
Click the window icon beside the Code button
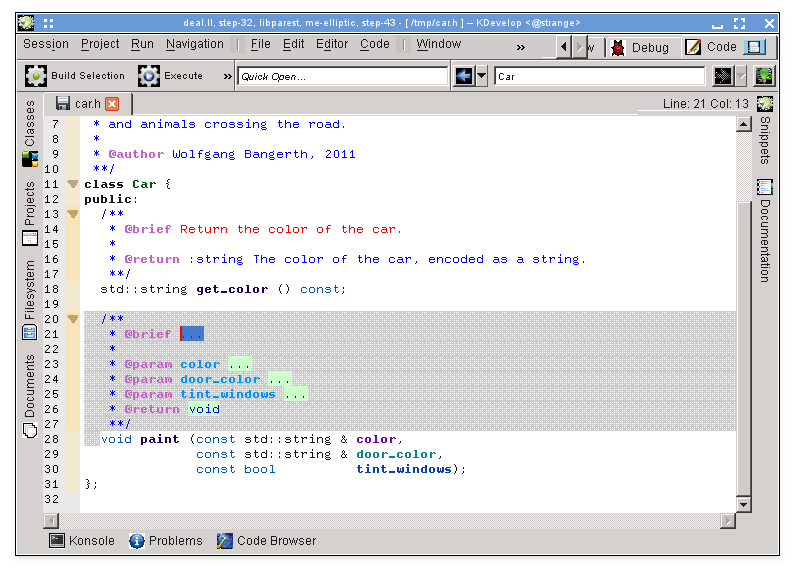(754, 47)
